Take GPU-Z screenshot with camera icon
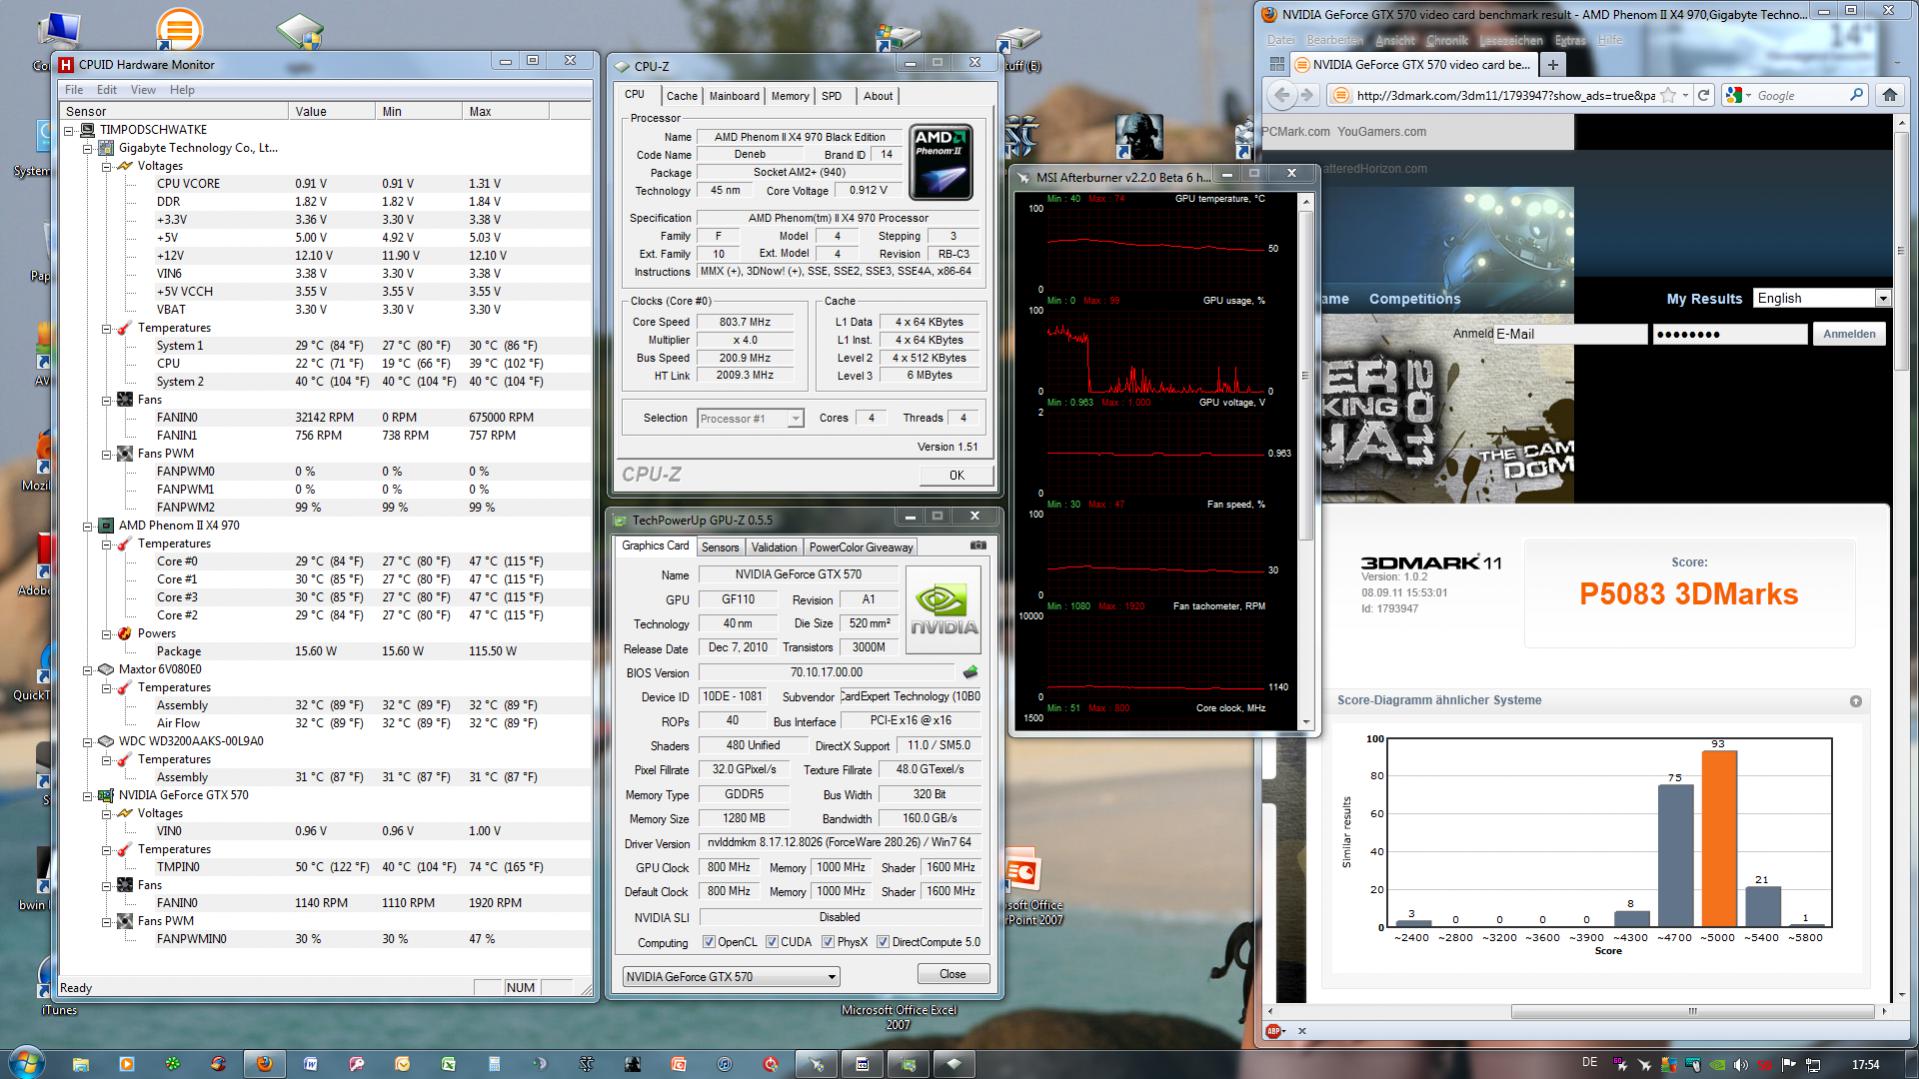 (978, 546)
